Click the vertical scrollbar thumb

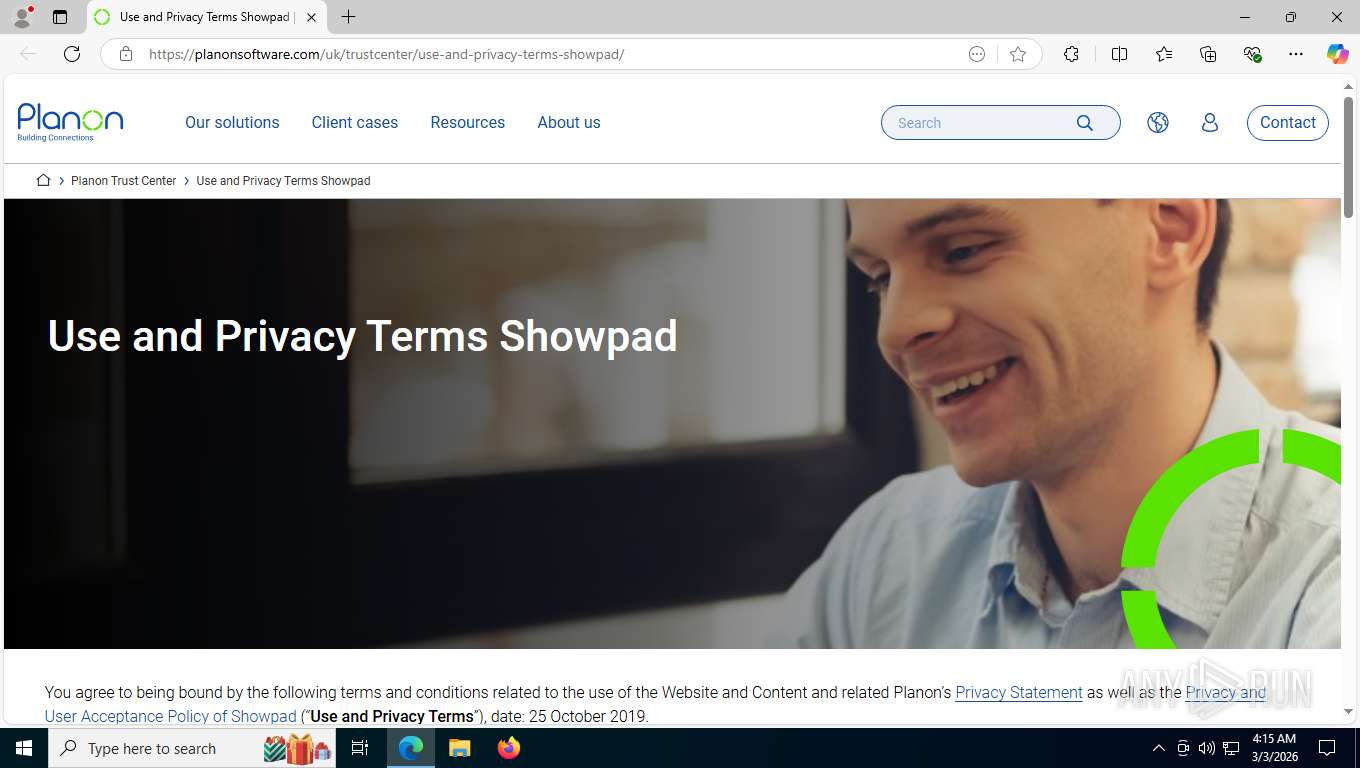(1348, 155)
